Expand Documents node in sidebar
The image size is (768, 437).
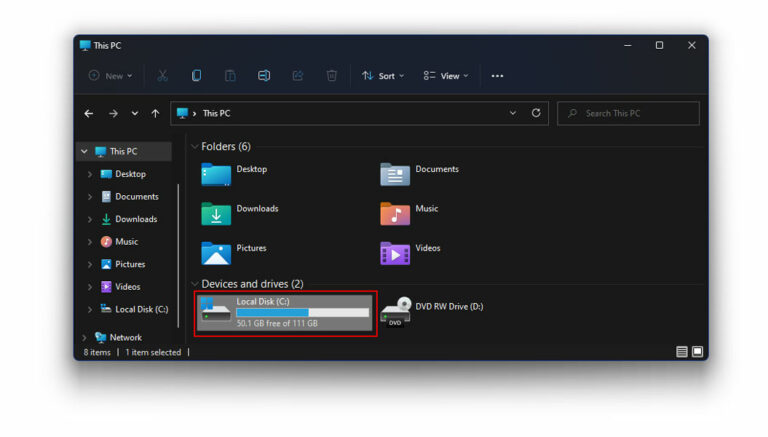[x=90, y=197]
